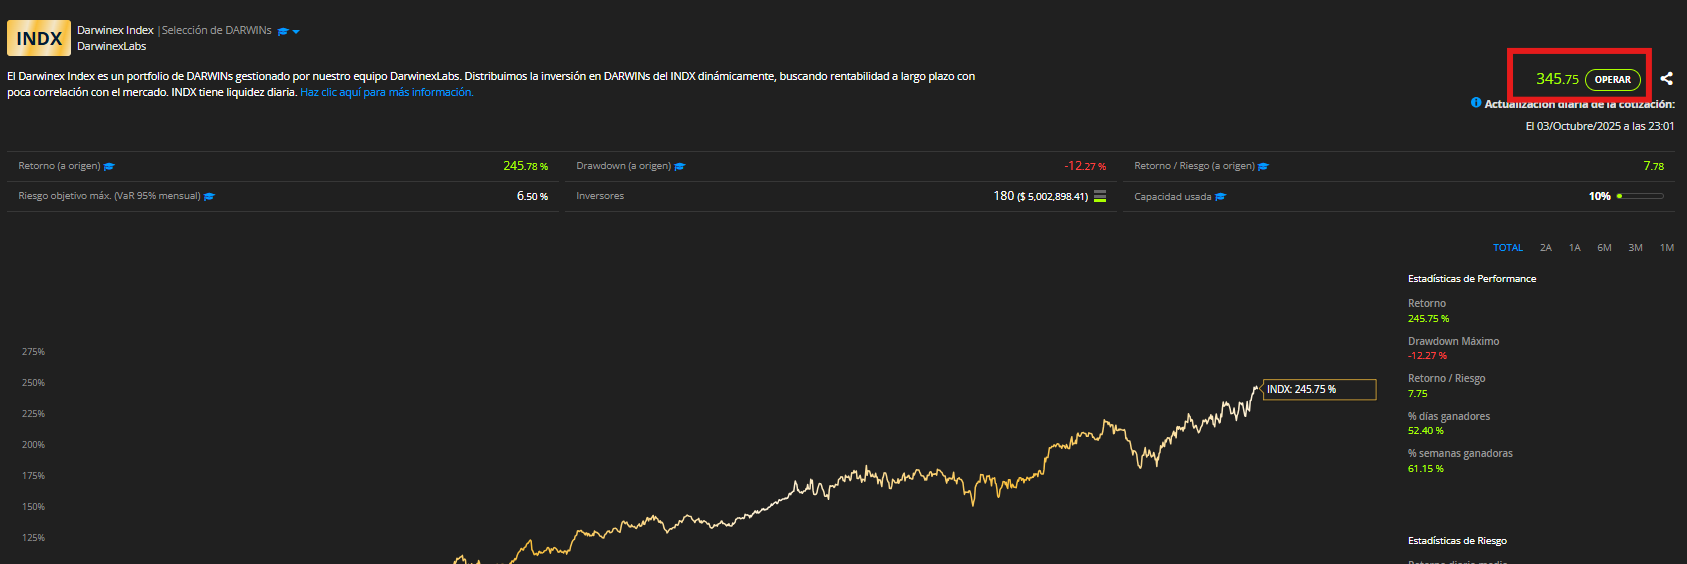The width and height of the screenshot is (1687, 564).
Task: Select the TOTAL chart timeframe
Action: (1508, 248)
